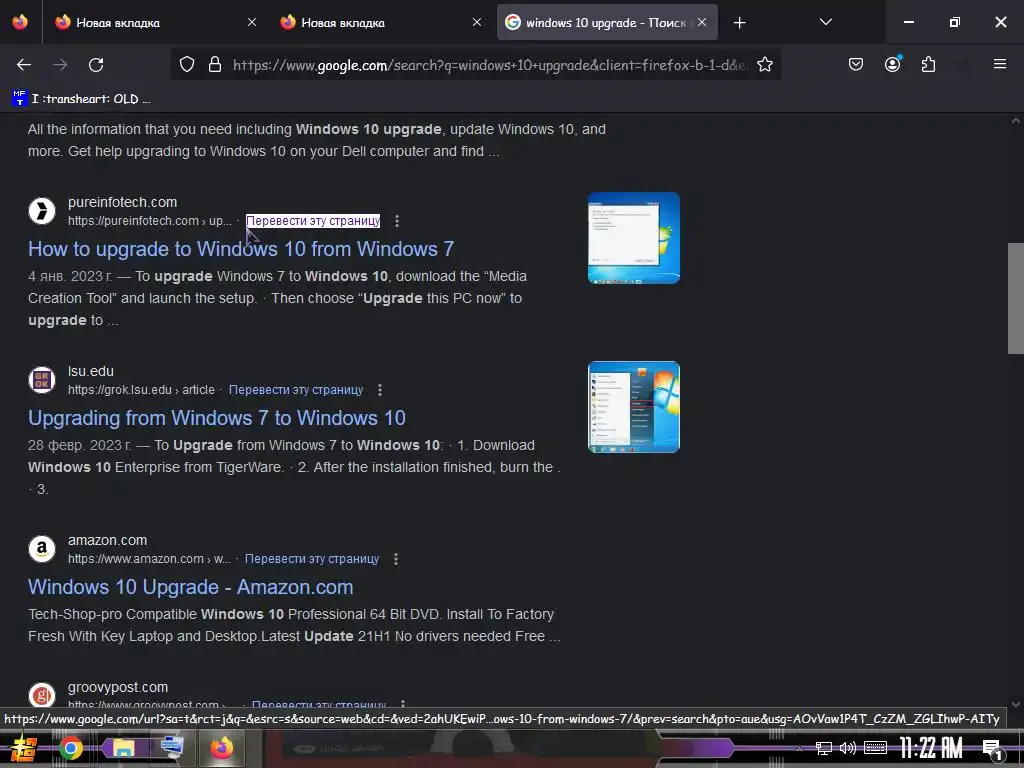The image size is (1024, 768).
Task: Click the lsu.edu GROK favicon
Action: click(x=42, y=379)
